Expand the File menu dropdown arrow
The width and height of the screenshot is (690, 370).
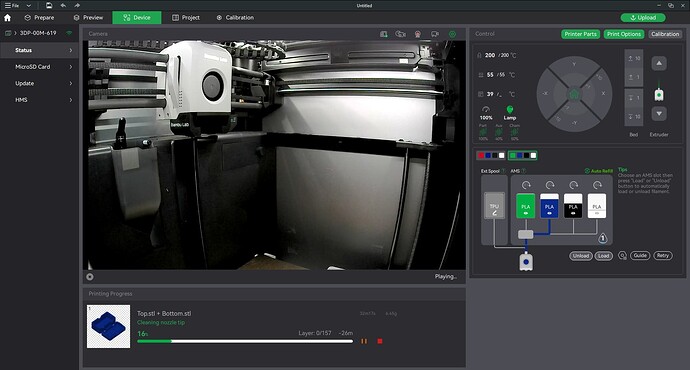click(29, 6)
